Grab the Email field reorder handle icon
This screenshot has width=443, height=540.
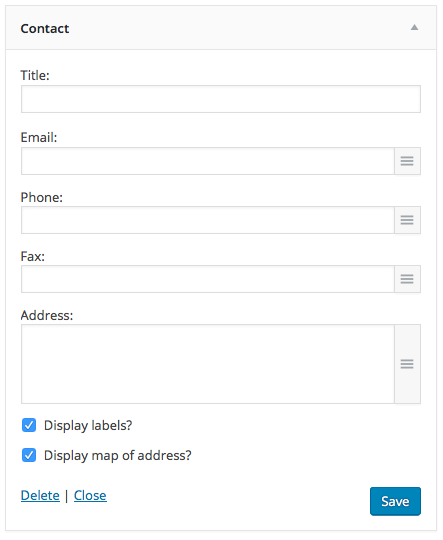(x=407, y=161)
